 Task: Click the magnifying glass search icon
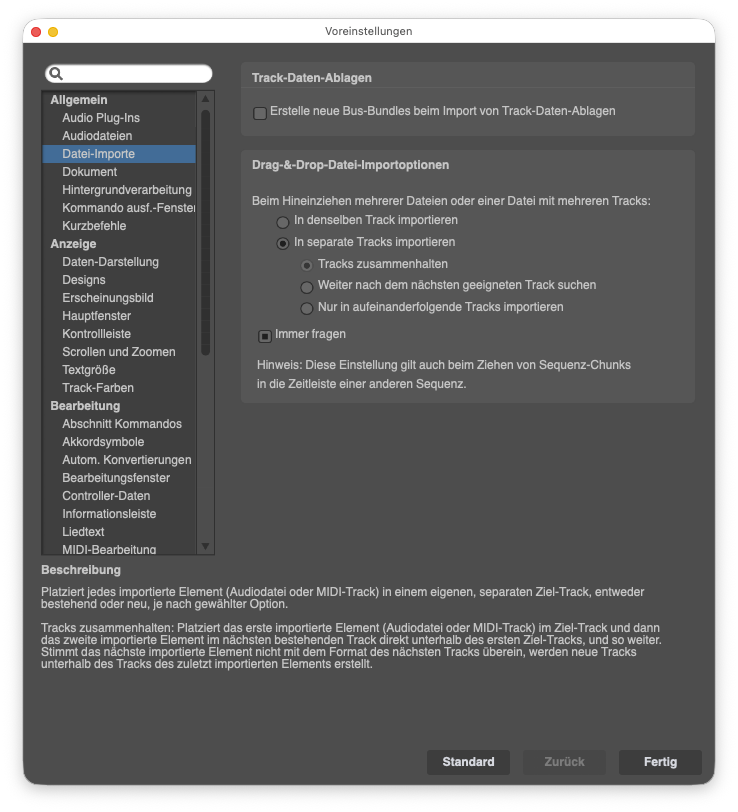pos(56,74)
